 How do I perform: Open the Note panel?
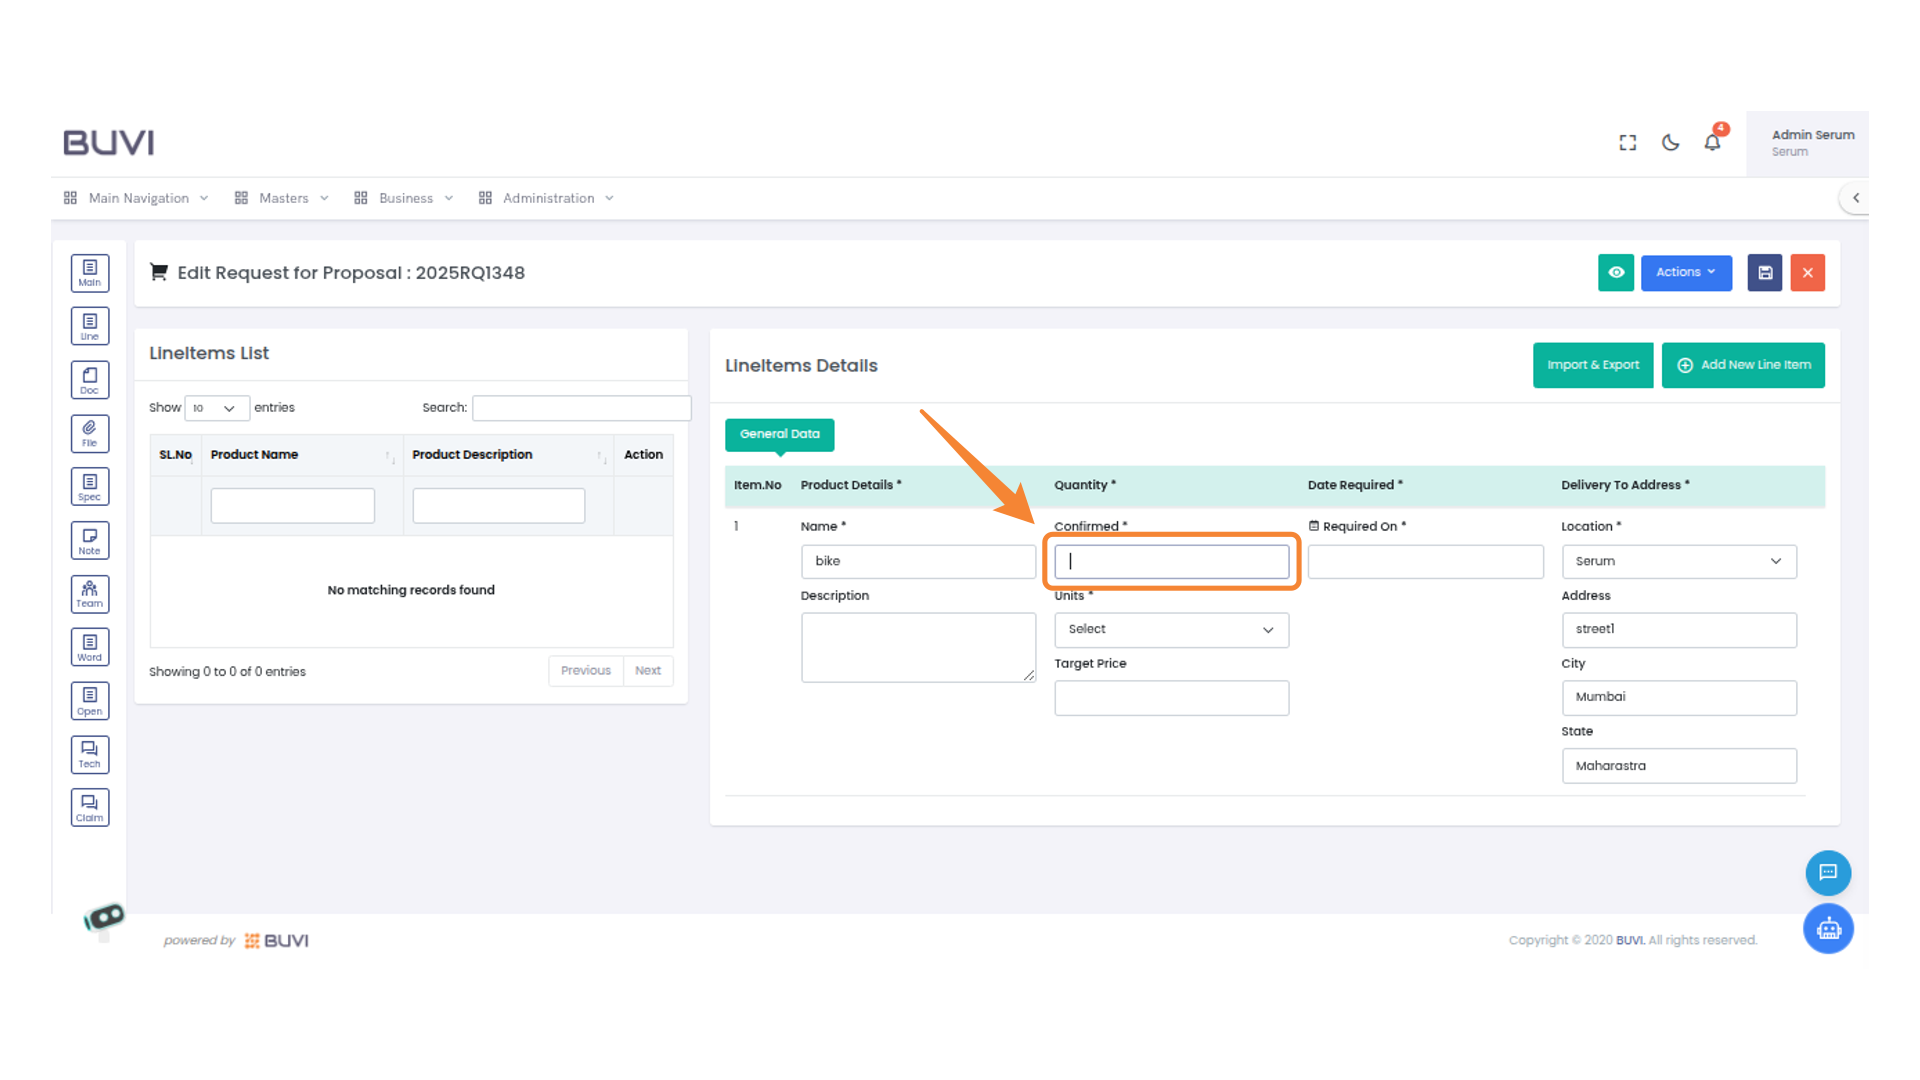[x=90, y=540]
